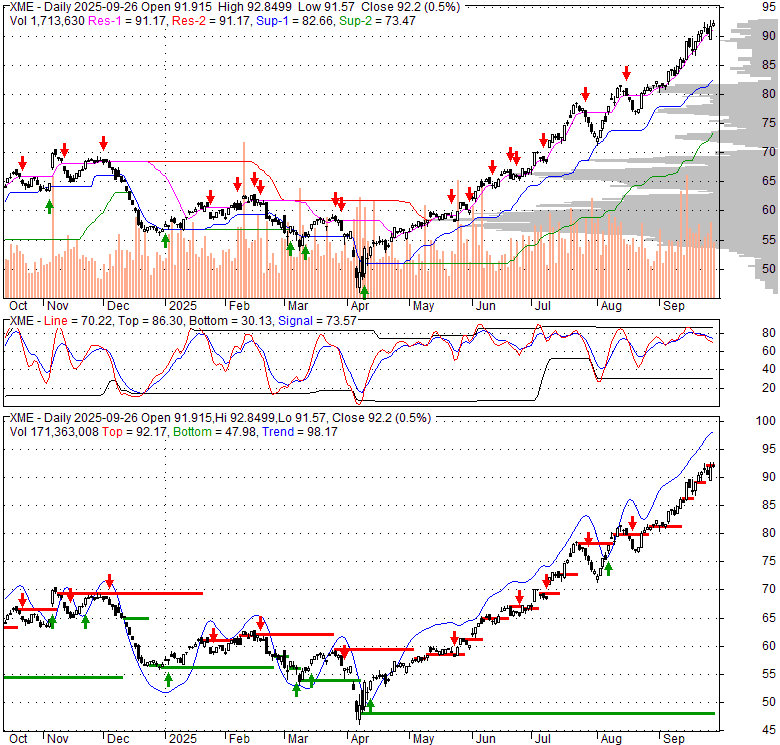Click the red sell arrow above mid-August peak, top chart
Image resolution: width=780 pixels, height=745 pixels.
tap(626, 73)
